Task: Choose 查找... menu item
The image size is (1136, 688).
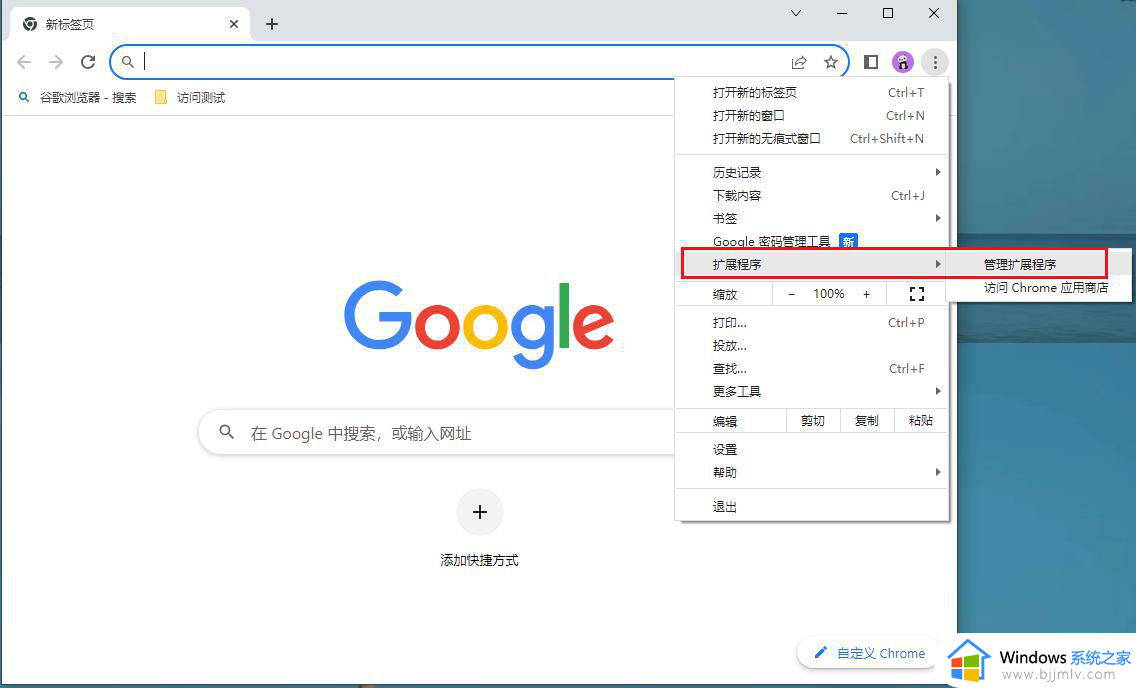Action: (x=811, y=369)
